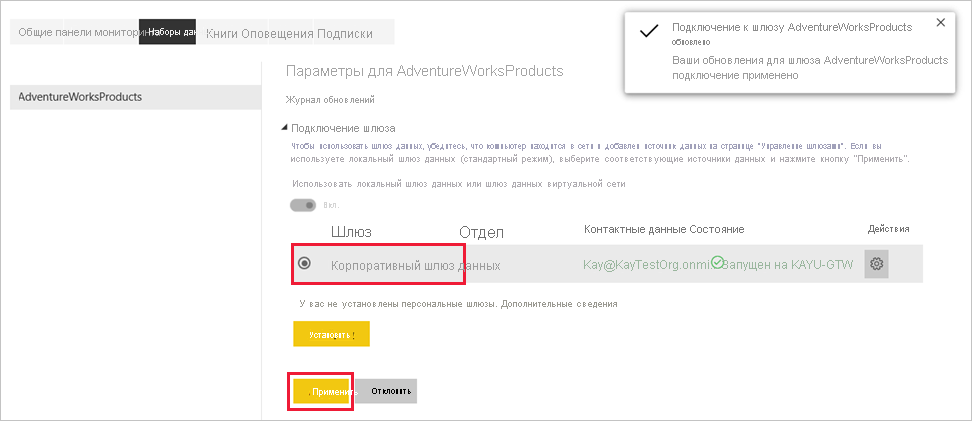Viewport: 972px width, 421px height.
Task: Click the Kay@KayTestOrg contact email
Action: 646,264
